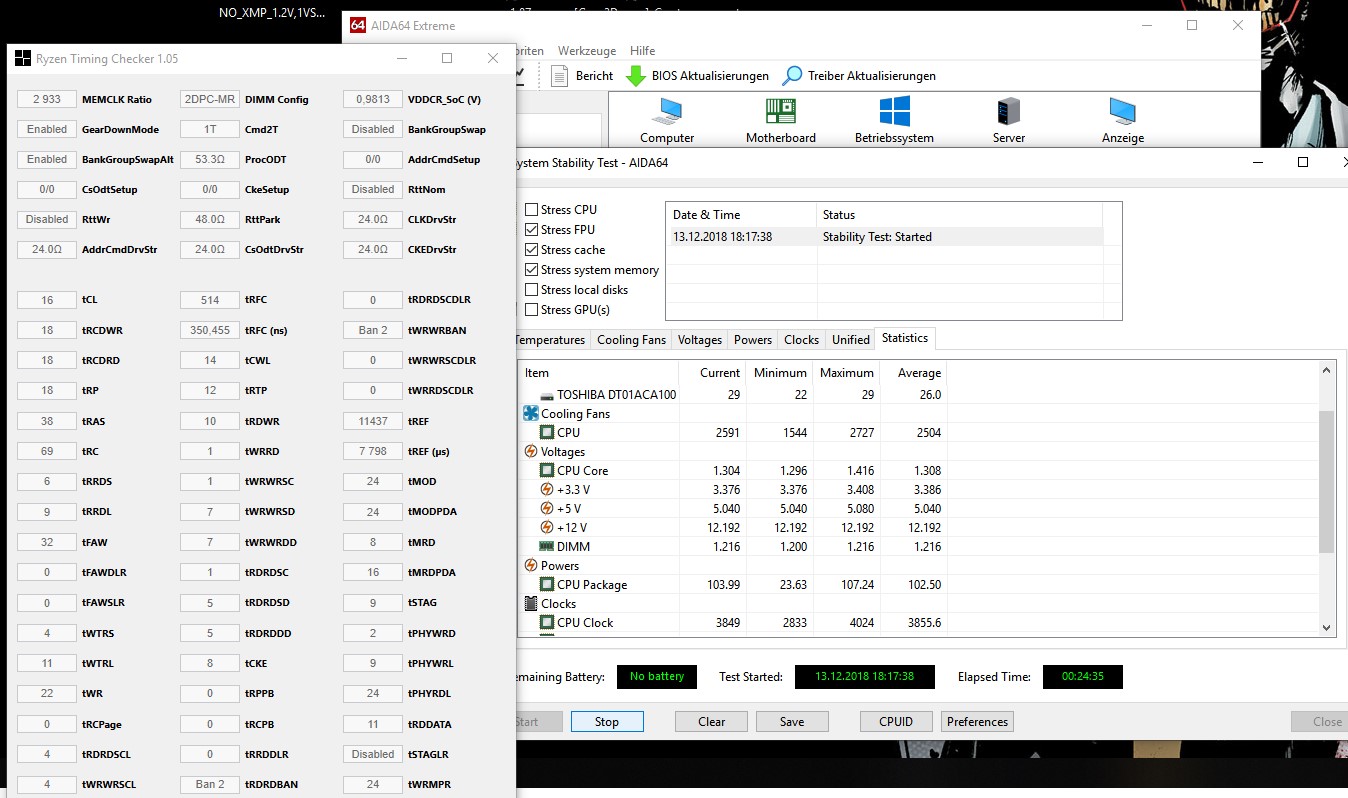1348x798 pixels.
Task: Click the CPUID button
Action: click(x=897, y=721)
